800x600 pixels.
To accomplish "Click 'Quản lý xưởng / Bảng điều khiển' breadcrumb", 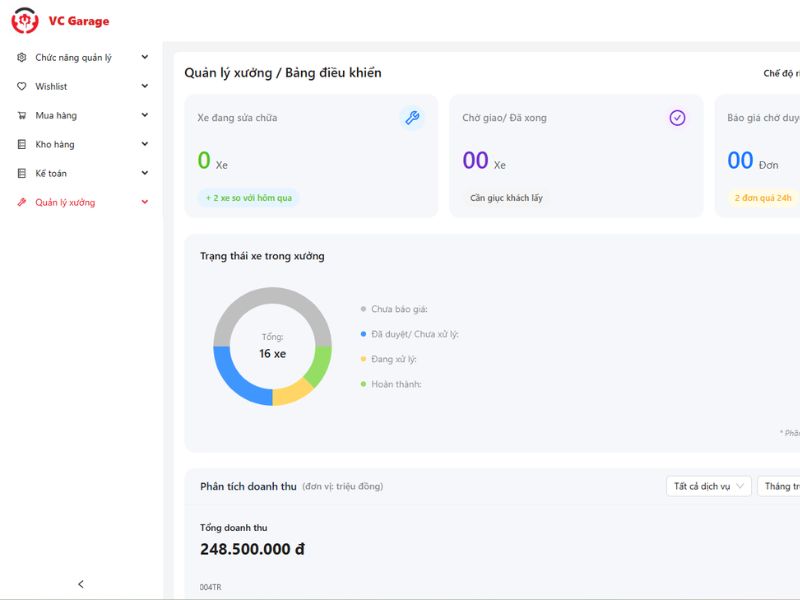I will 283,73.
